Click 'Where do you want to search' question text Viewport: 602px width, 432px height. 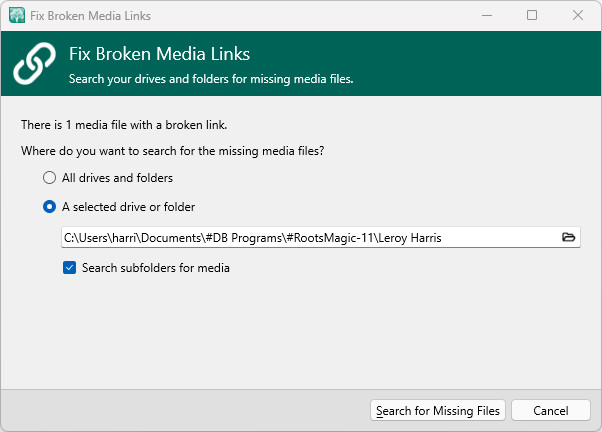pyautogui.click(x=172, y=151)
